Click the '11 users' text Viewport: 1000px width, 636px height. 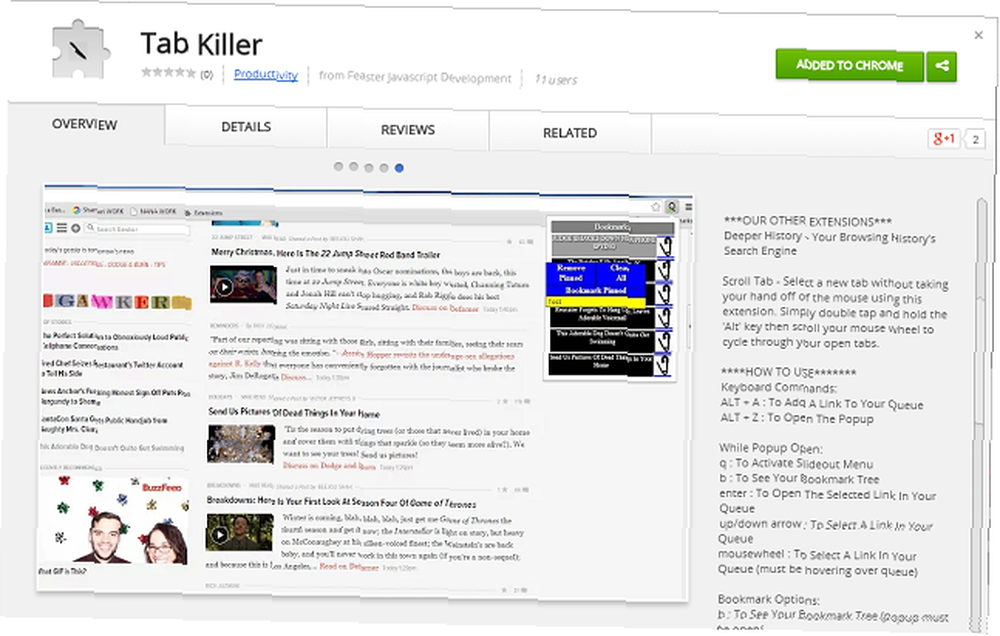click(555, 80)
